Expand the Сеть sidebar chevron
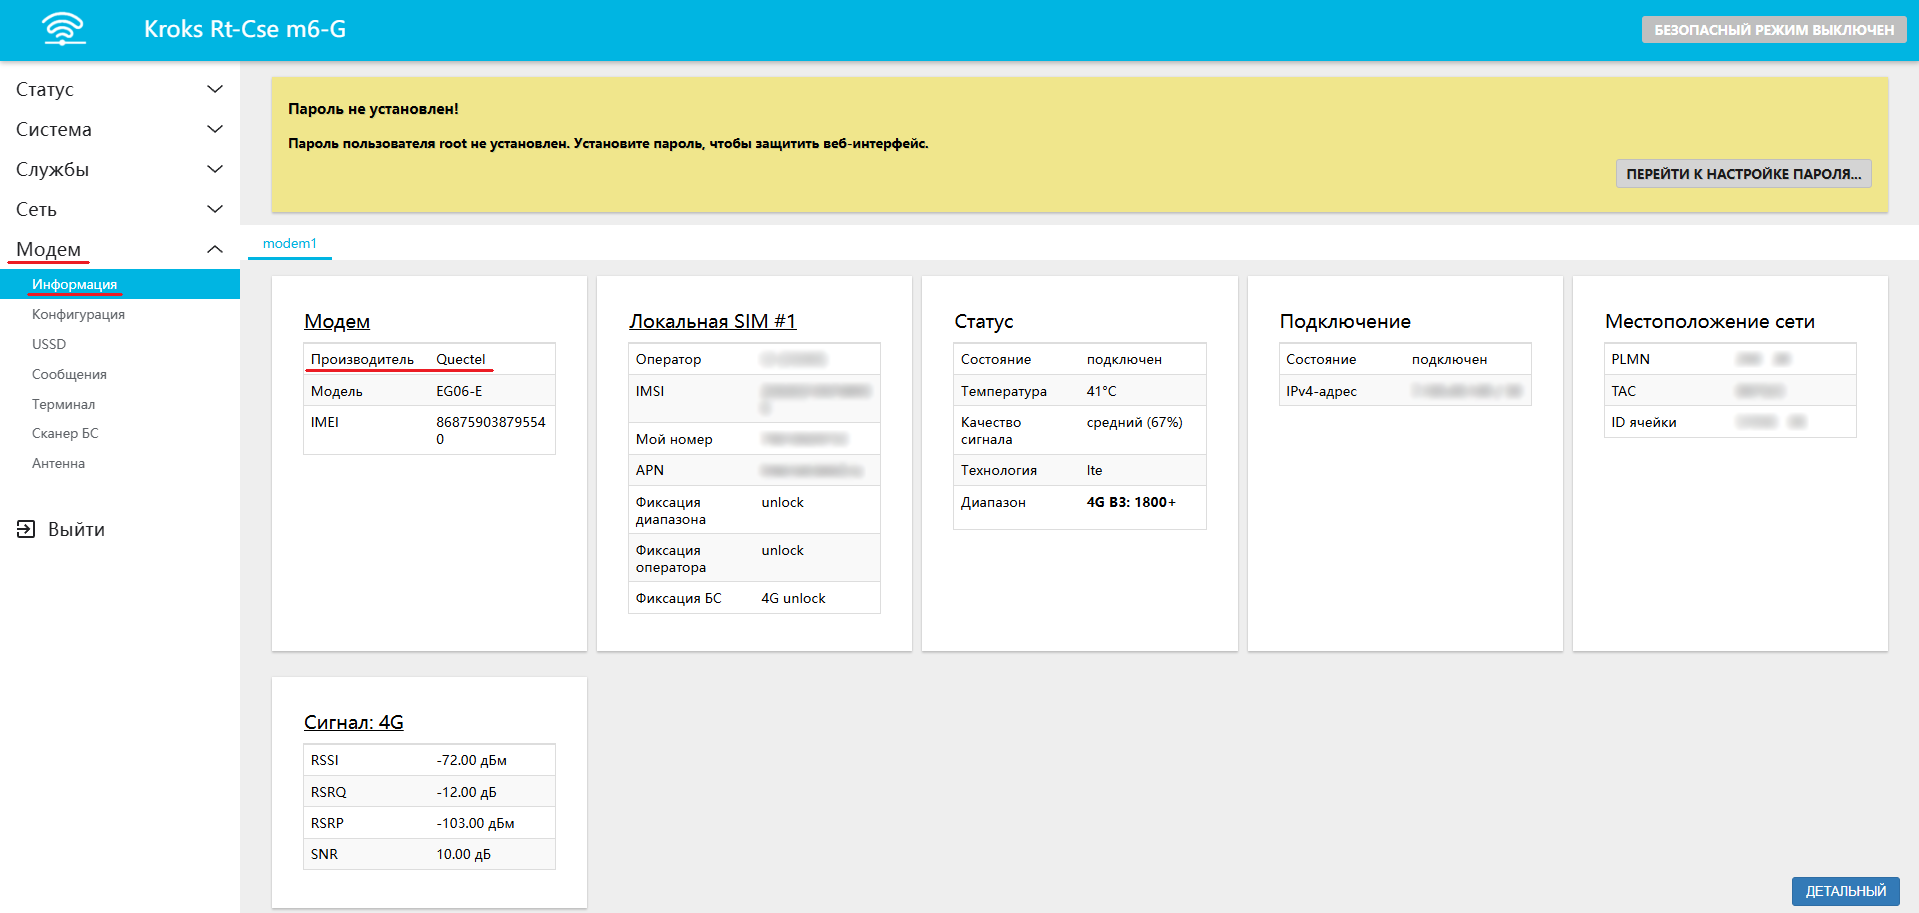Image resolution: width=1919 pixels, height=913 pixels. [x=214, y=209]
